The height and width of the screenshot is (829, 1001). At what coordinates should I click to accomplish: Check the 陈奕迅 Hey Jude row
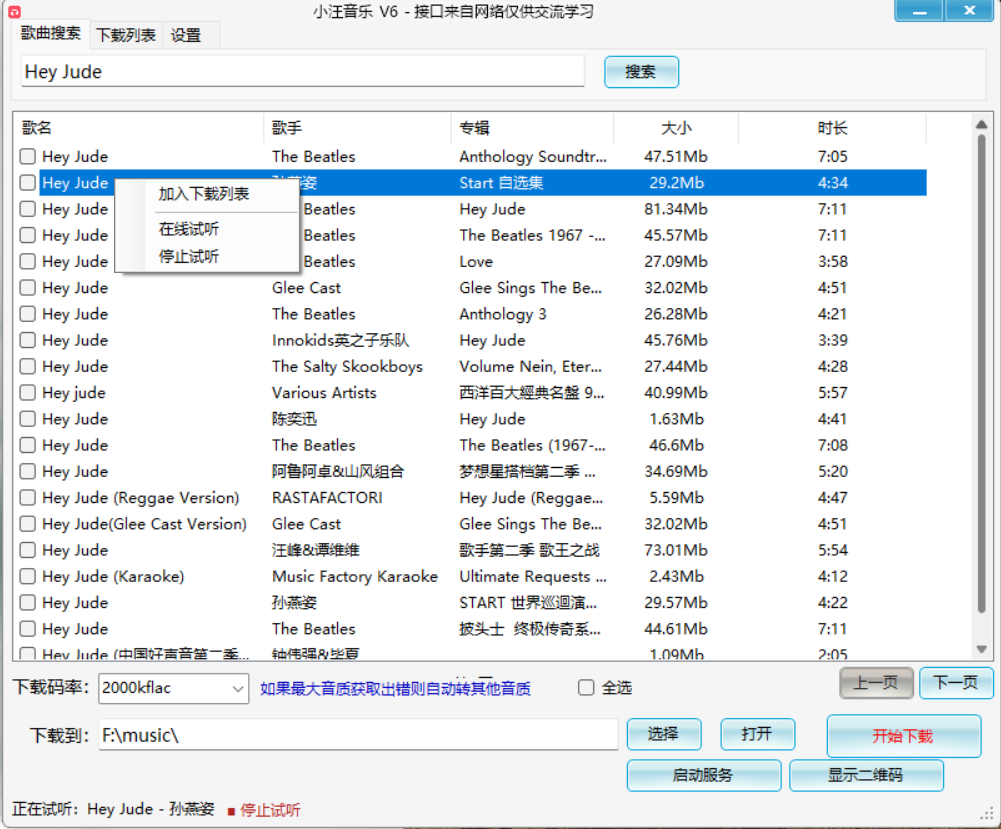[27, 419]
